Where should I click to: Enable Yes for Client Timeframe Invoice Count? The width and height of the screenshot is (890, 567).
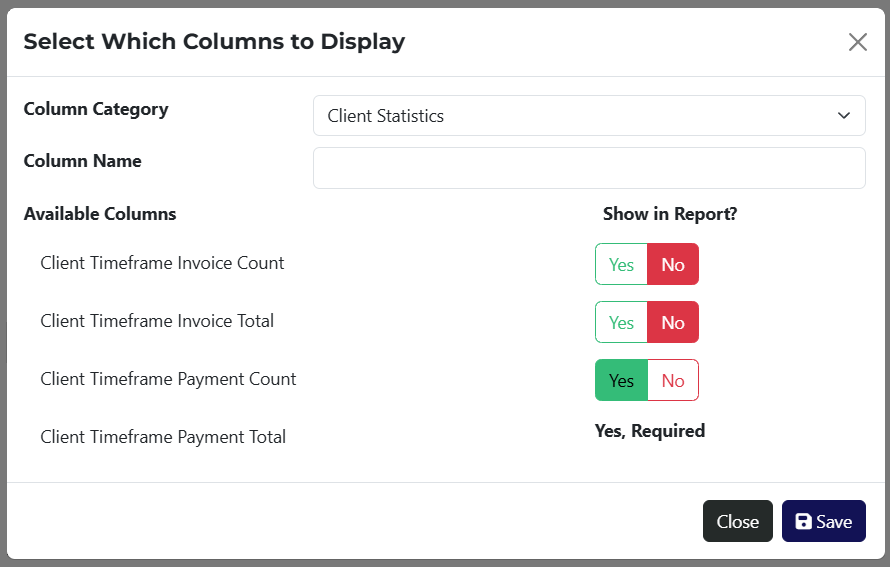pyautogui.click(x=621, y=265)
